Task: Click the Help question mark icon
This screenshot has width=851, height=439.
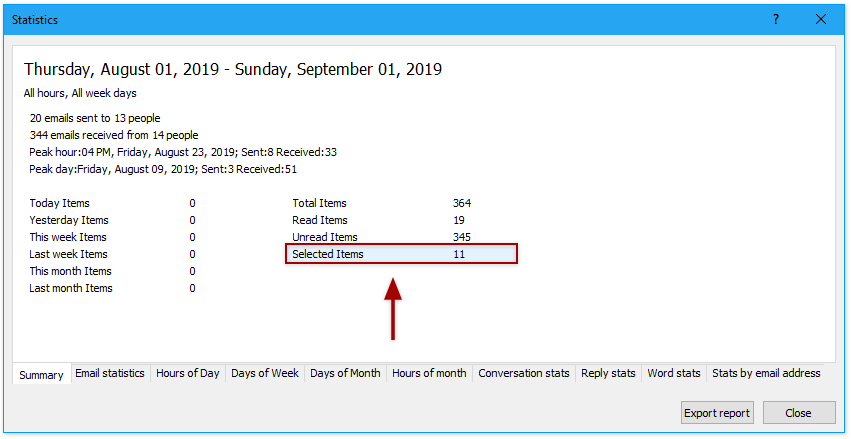Action: pyautogui.click(x=776, y=19)
